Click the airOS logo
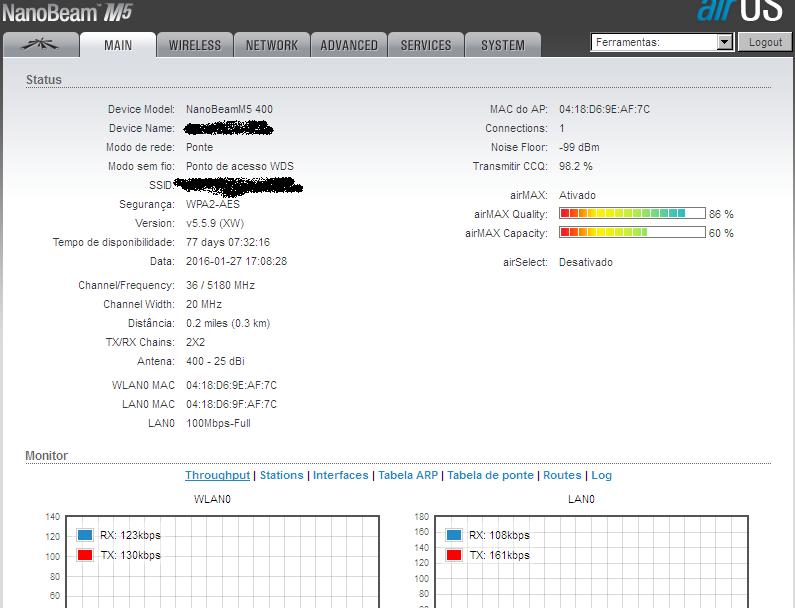The width and height of the screenshot is (795, 608). [x=740, y=10]
